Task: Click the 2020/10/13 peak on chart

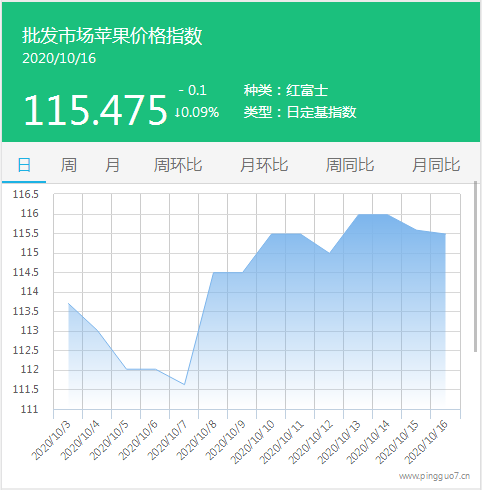Action: click(x=358, y=214)
